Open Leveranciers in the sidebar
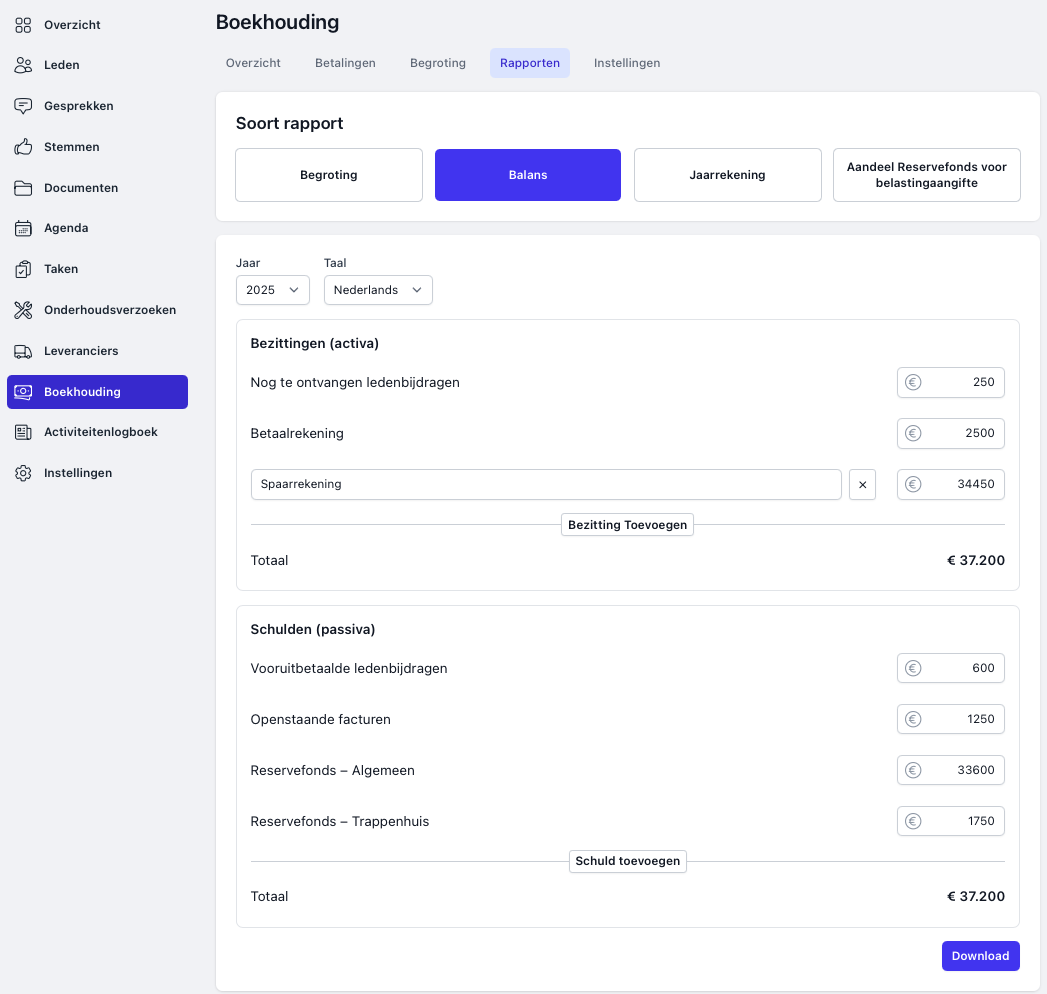Image resolution: width=1047 pixels, height=994 pixels. (x=97, y=351)
